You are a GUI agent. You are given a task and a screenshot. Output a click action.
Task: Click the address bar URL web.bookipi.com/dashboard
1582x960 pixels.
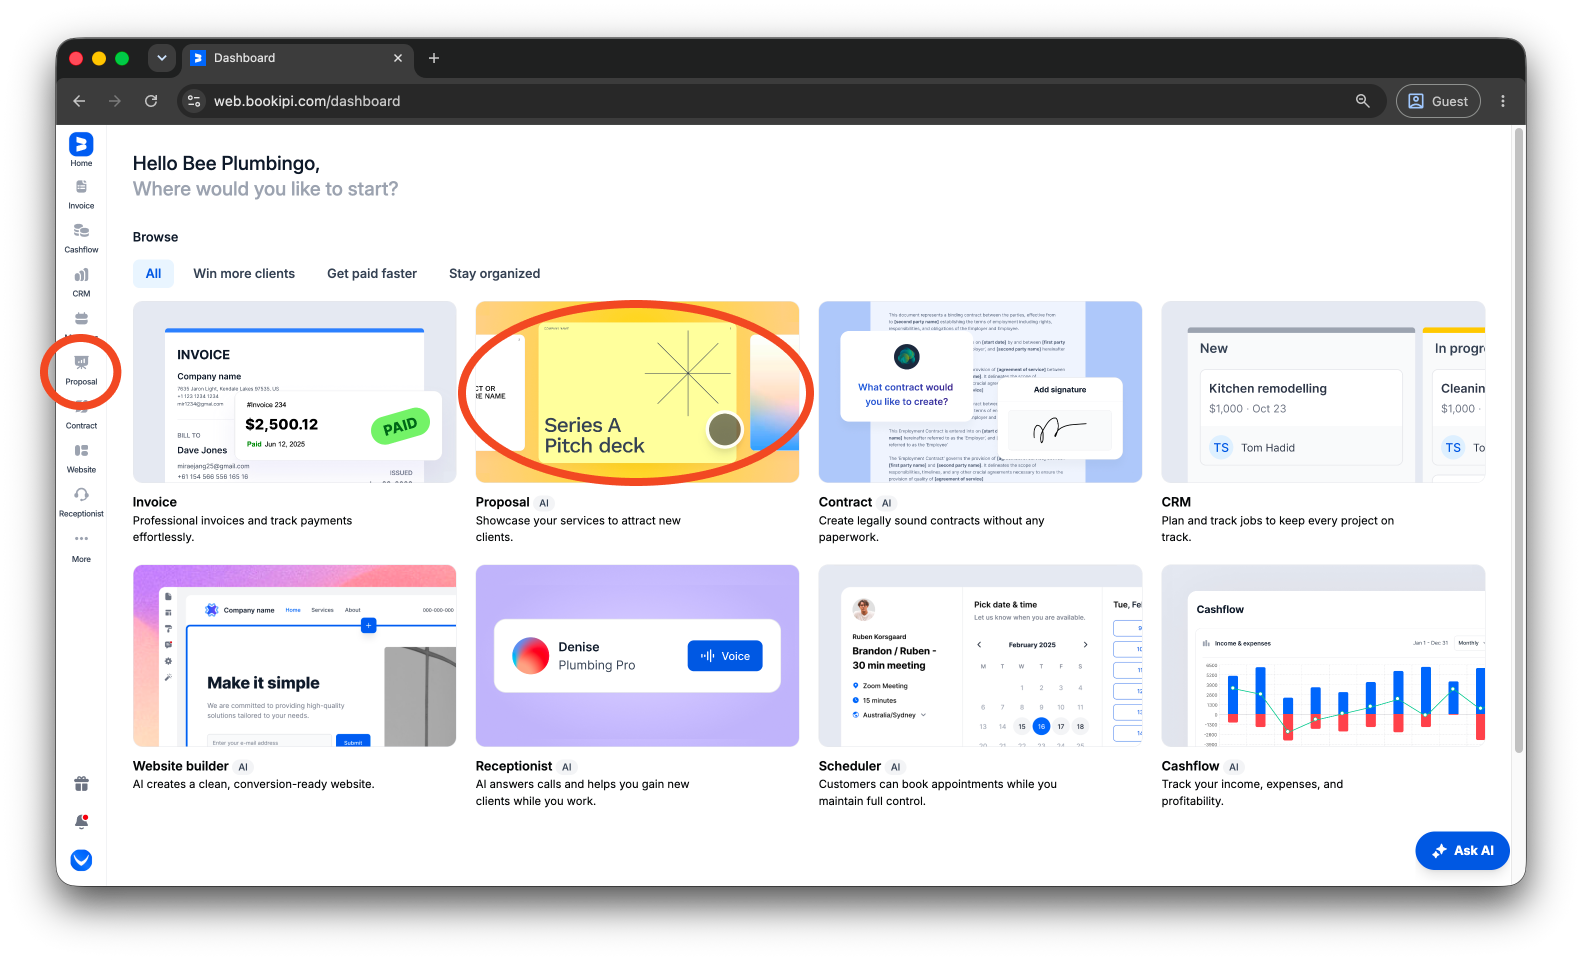(307, 101)
